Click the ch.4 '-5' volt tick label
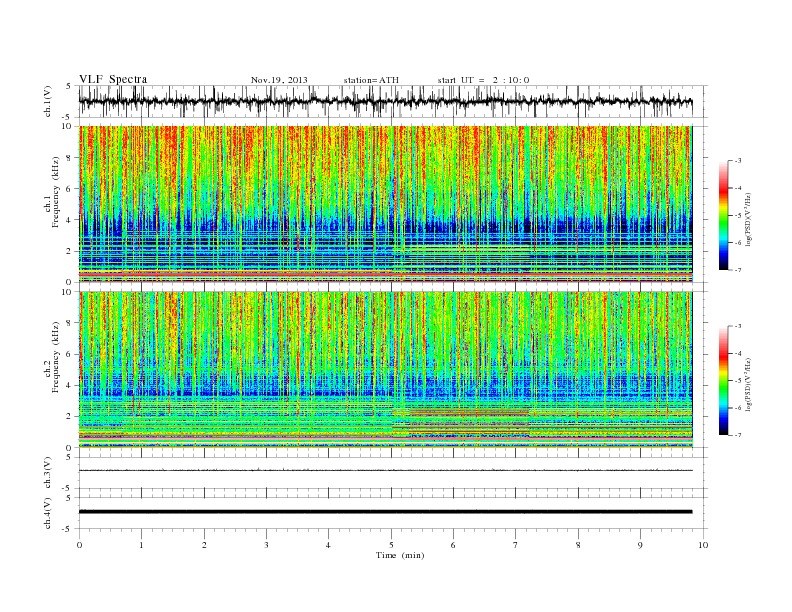792x612 pixels. [67, 529]
